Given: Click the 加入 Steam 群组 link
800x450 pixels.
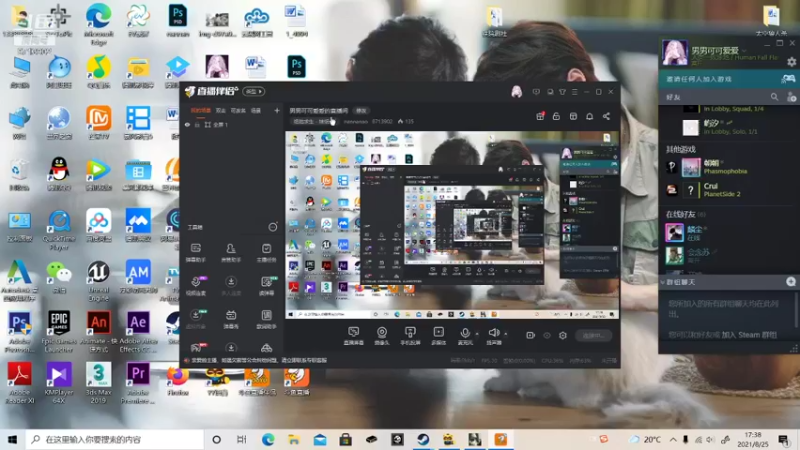Looking at the screenshot, I should coord(751,335).
